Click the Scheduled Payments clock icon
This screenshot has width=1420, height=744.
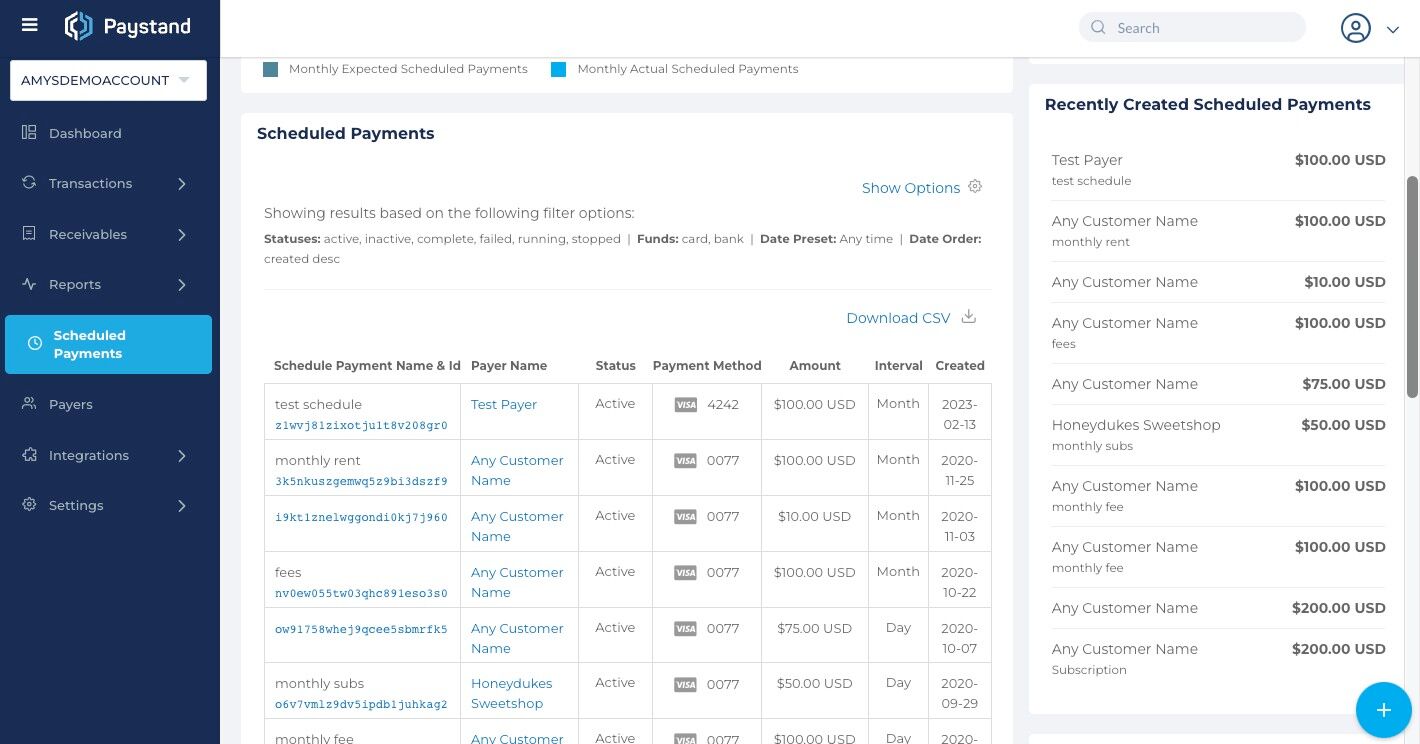click(x=35, y=344)
